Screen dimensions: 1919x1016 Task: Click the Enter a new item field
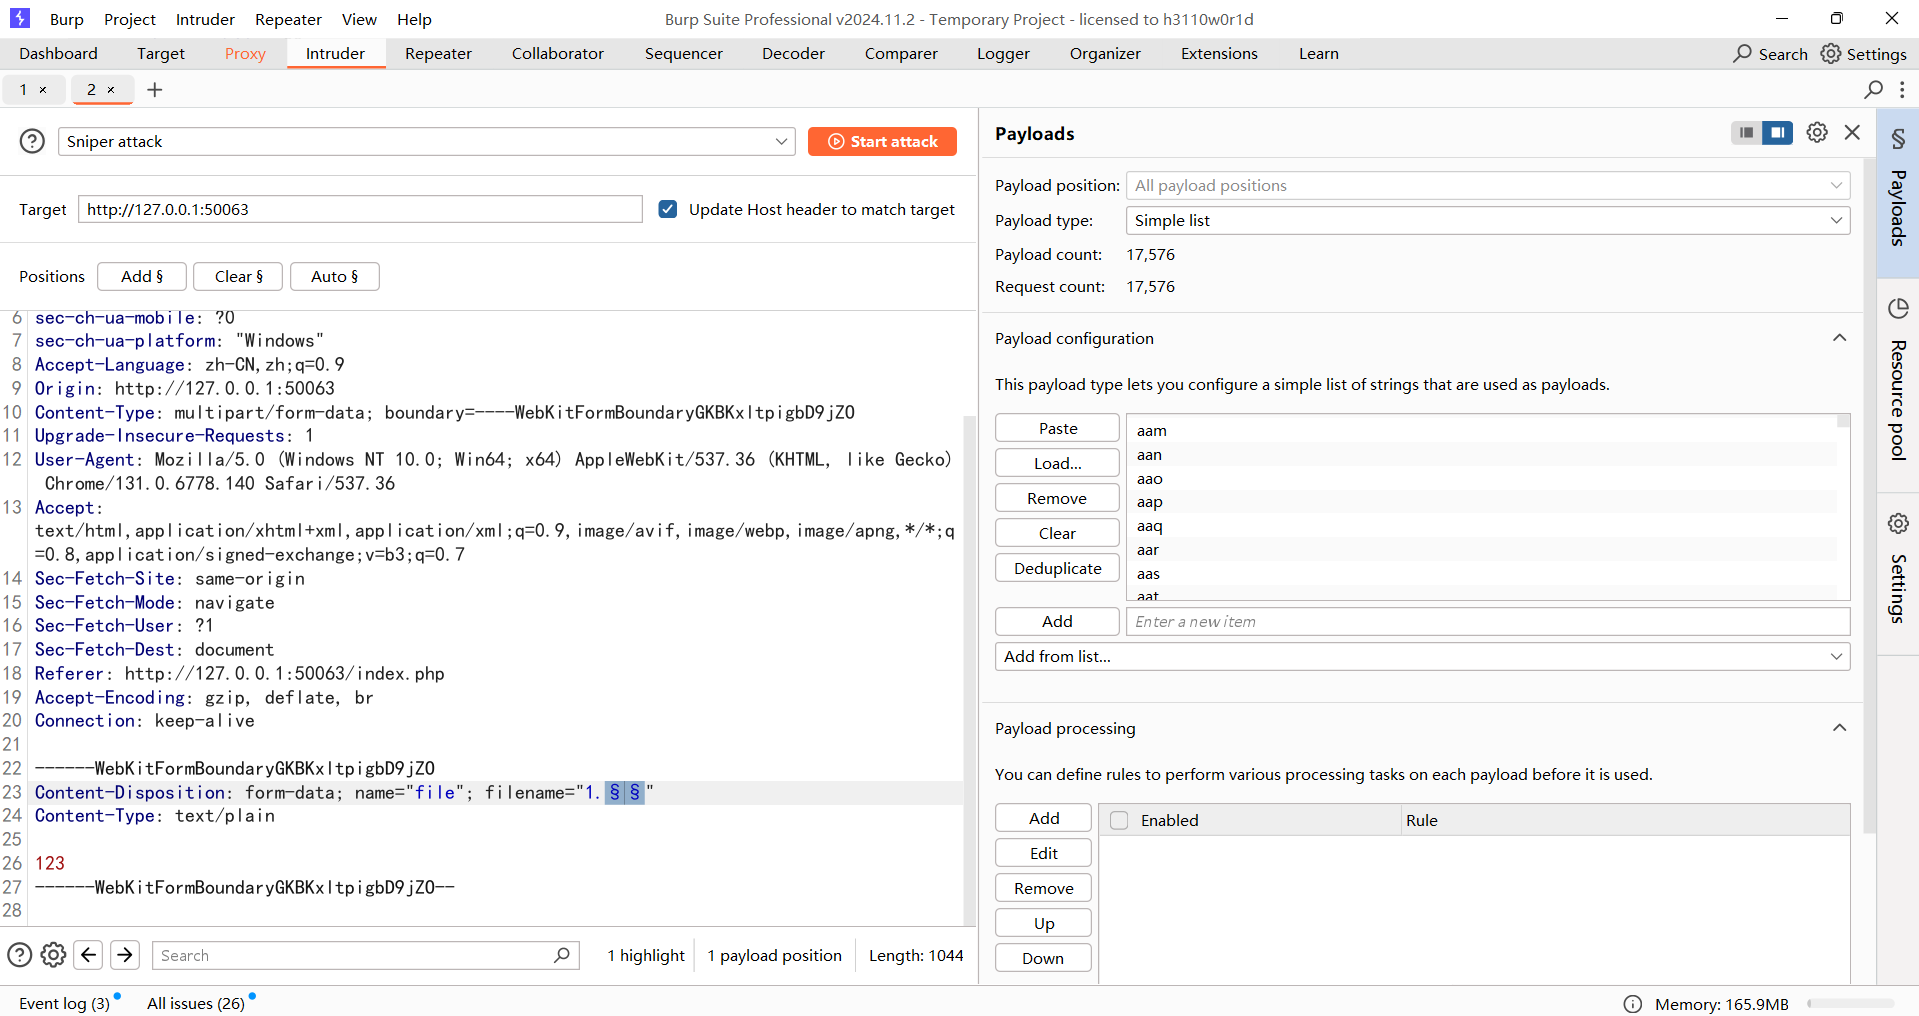pos(1487,621)
